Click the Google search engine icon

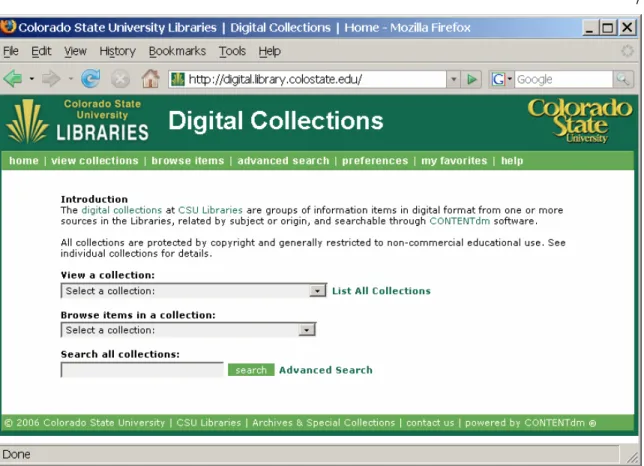[498, 79]
